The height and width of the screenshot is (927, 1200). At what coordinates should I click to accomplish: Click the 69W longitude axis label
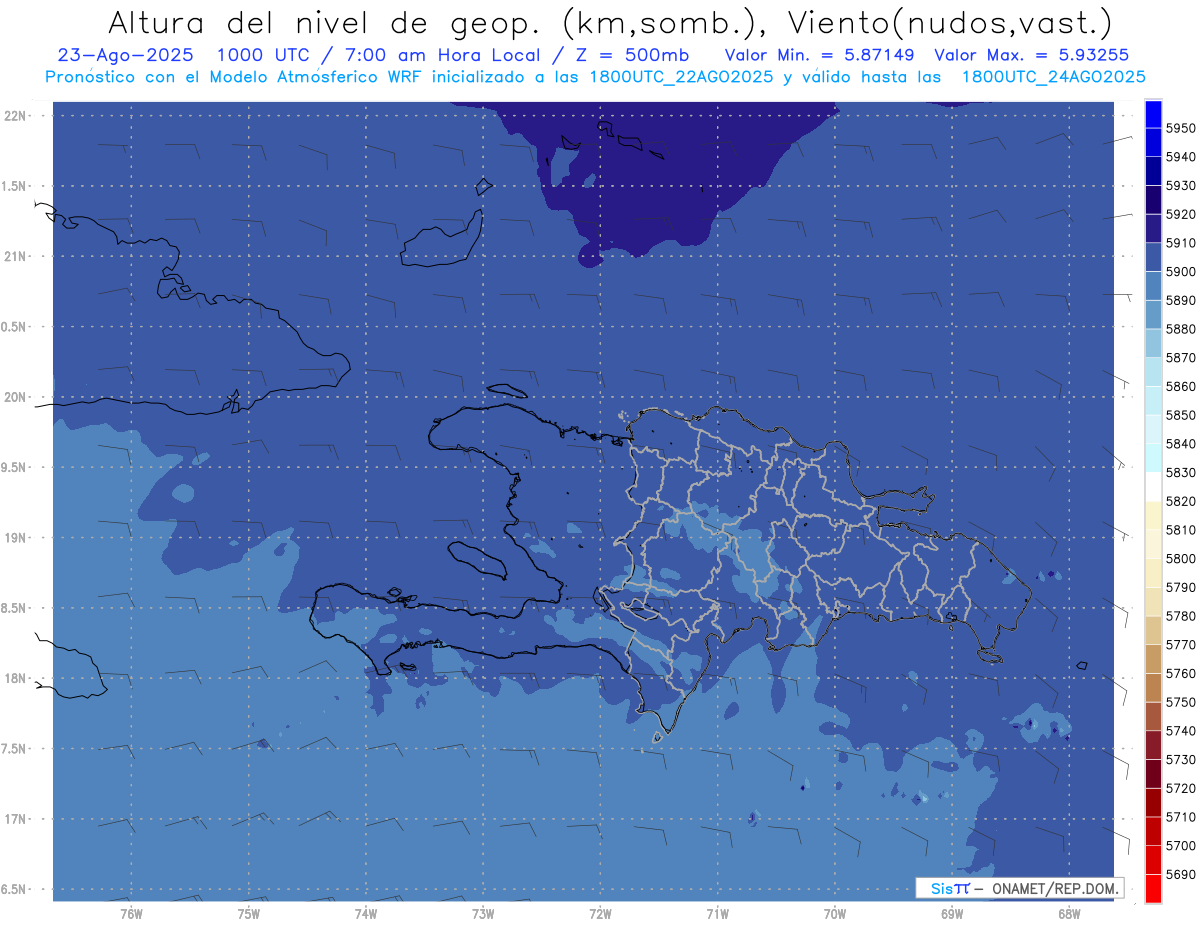click(952, 913)
